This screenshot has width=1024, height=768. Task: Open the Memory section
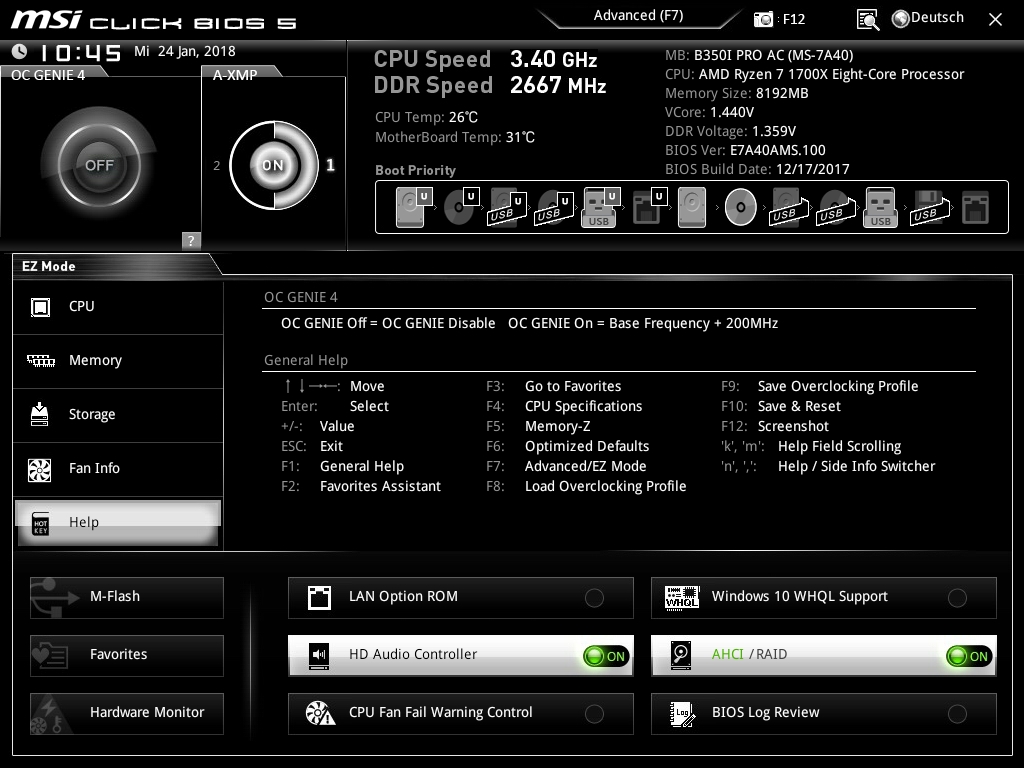pos(118,361)
